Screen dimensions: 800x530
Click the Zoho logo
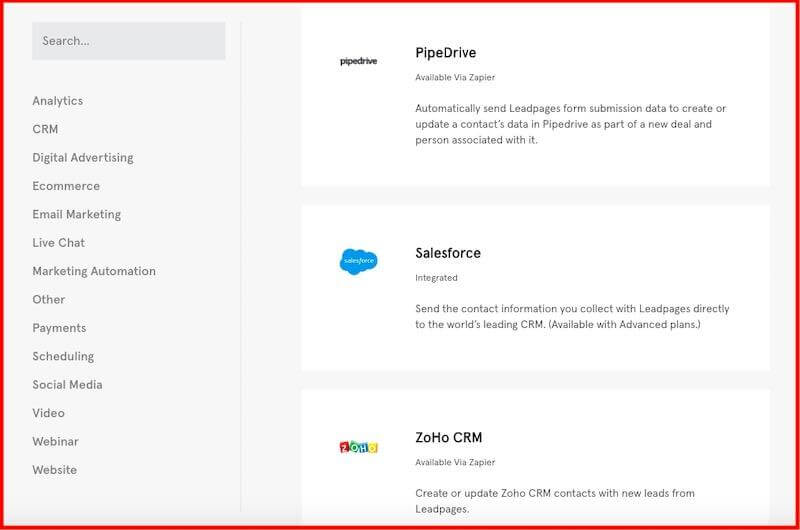[359, 447]
